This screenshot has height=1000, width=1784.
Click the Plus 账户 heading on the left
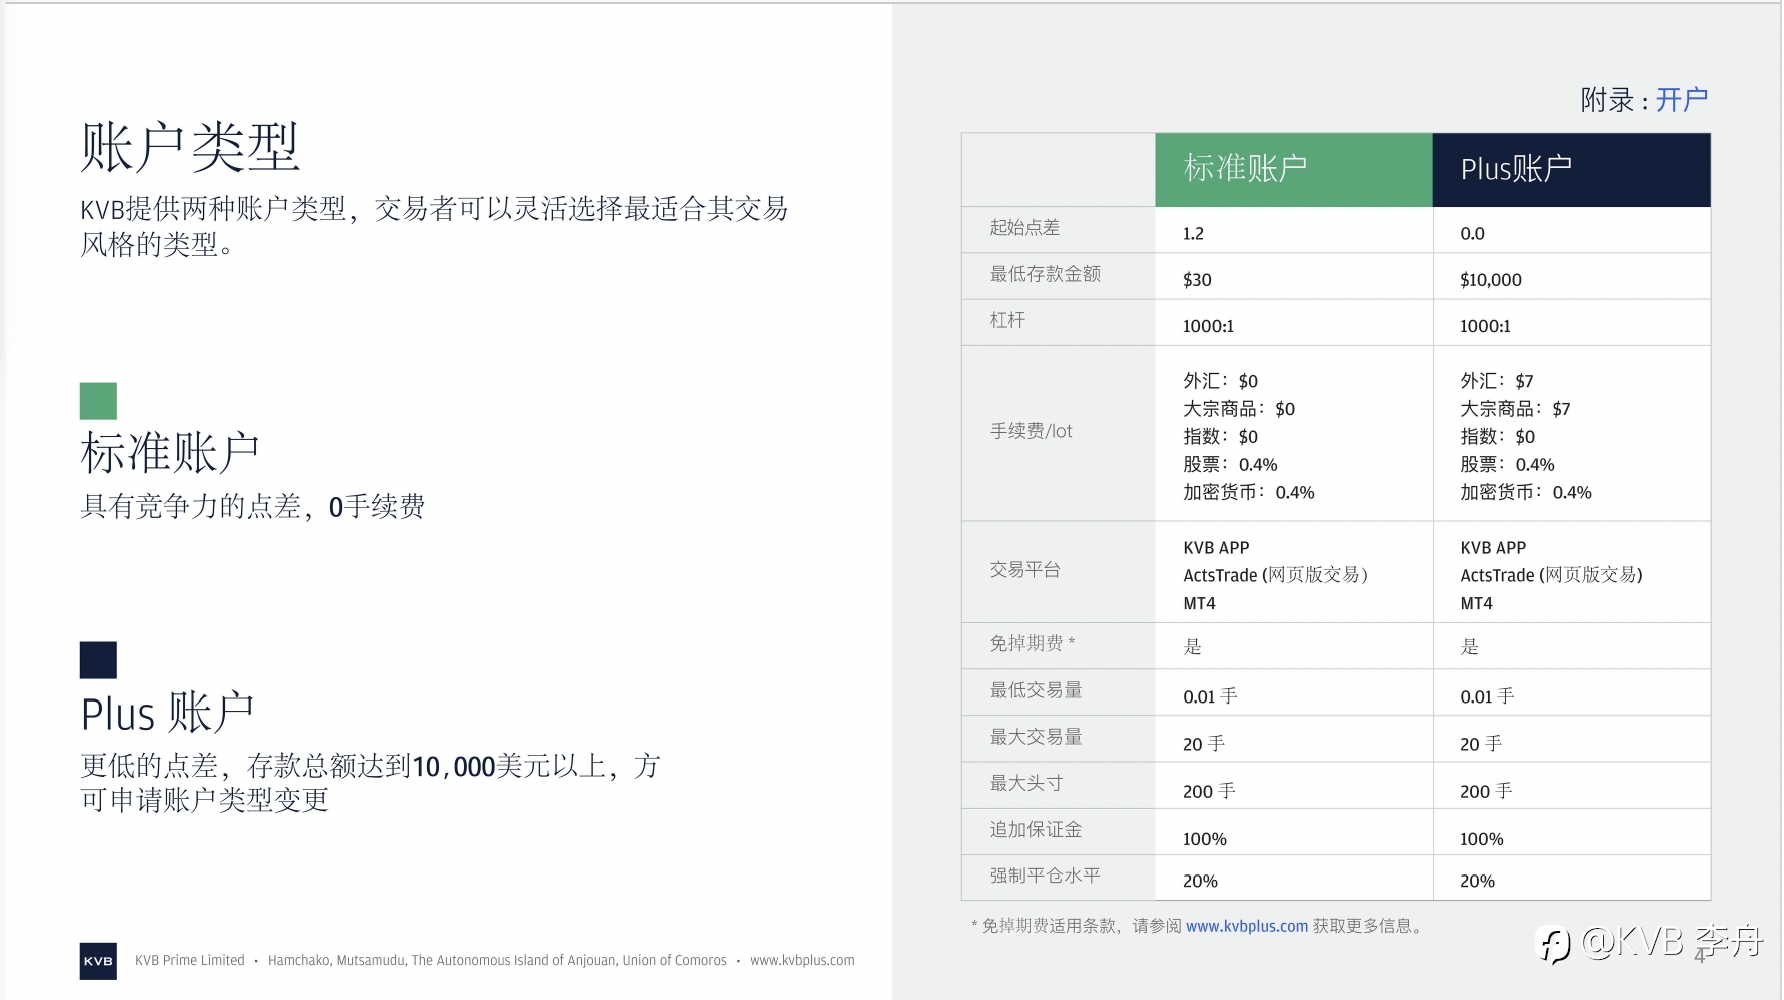[167, 713]
